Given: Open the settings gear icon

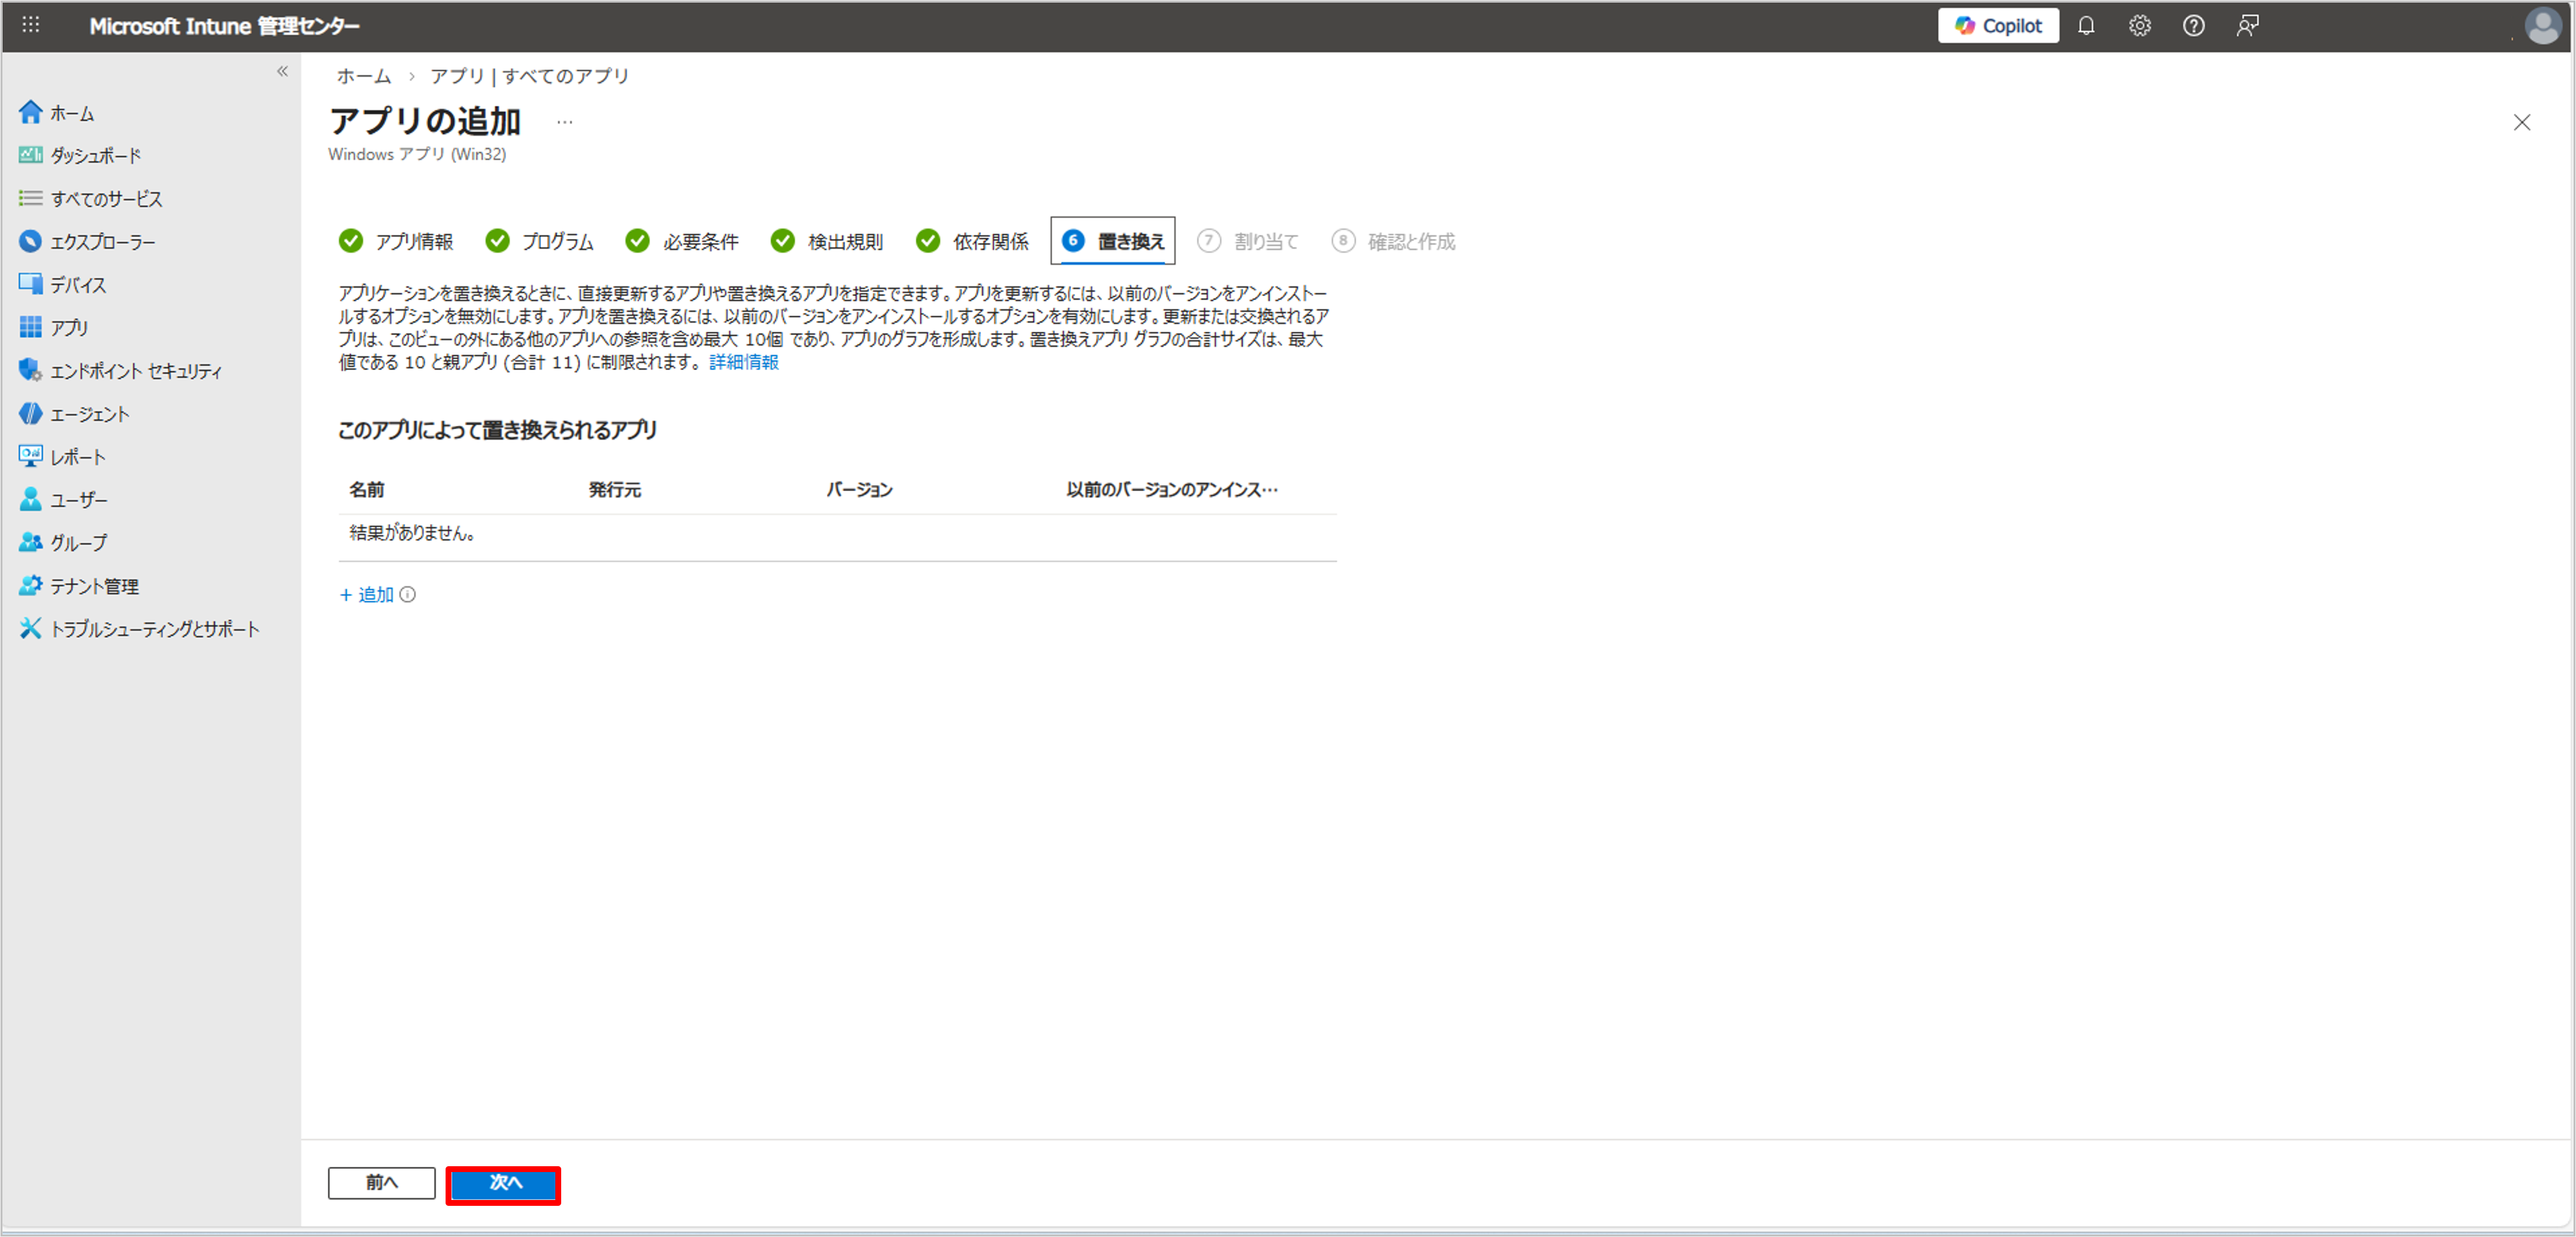Looking at the screenshot, I should (x=2139, y=26).
